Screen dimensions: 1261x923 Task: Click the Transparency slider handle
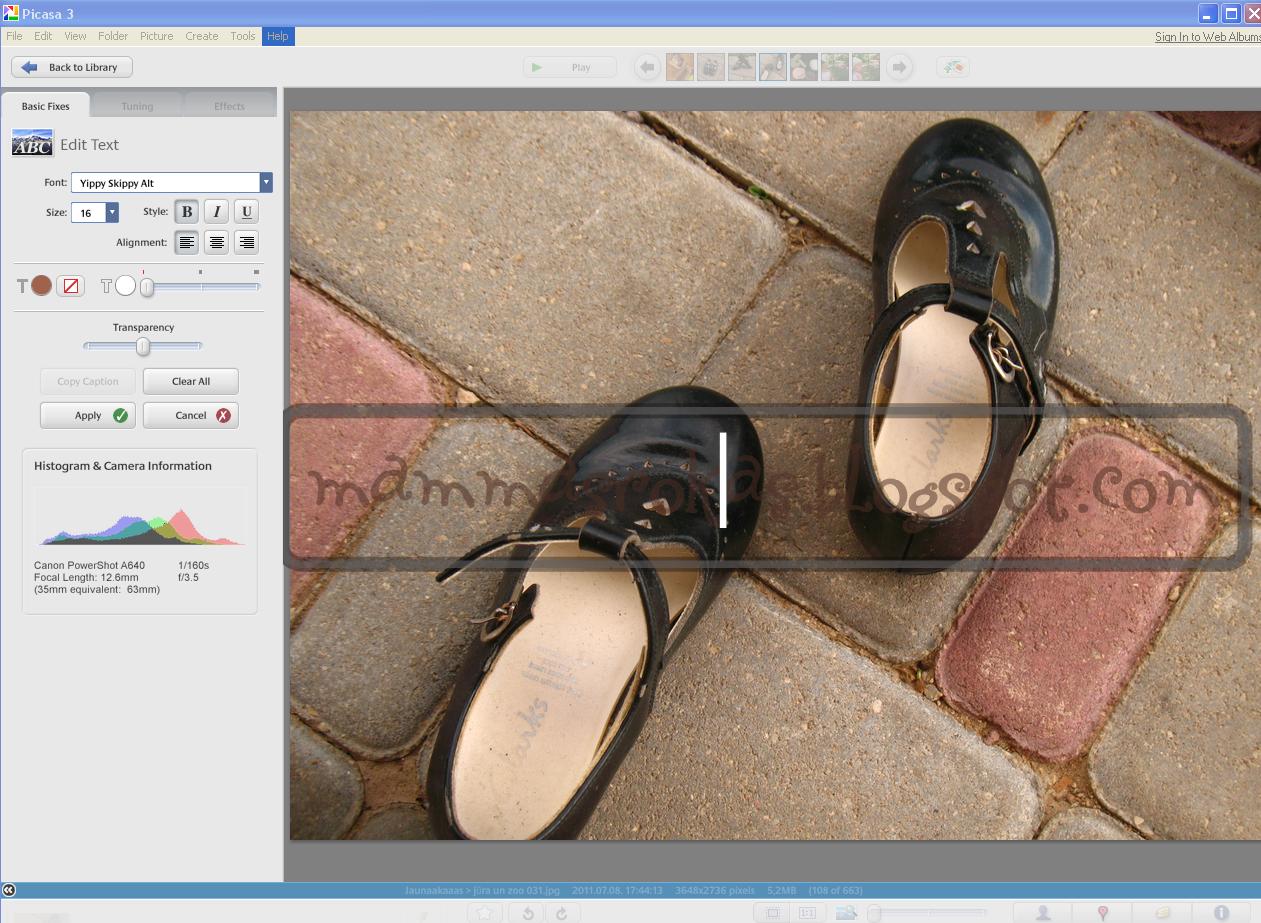click(143, 346)
